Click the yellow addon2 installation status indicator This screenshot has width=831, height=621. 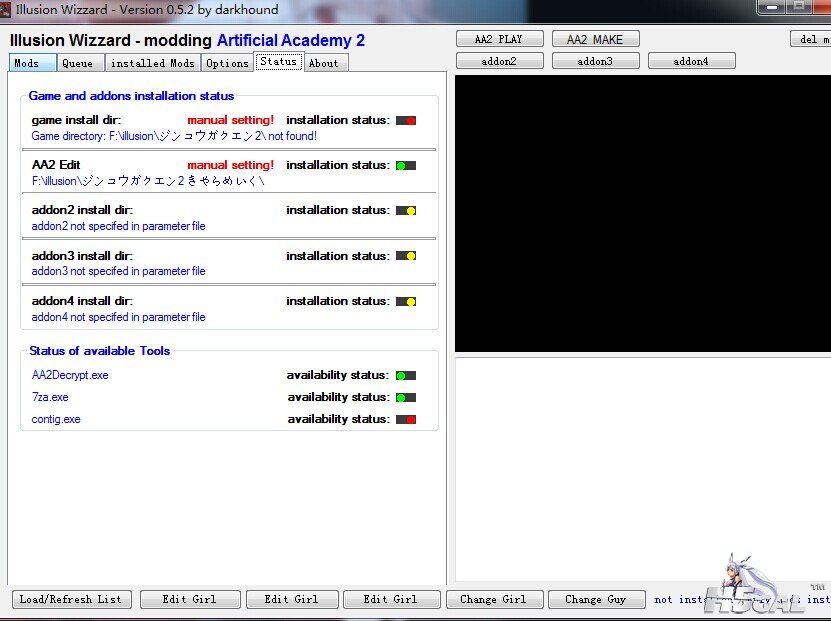pyautogui.click(x=406, y=211)
